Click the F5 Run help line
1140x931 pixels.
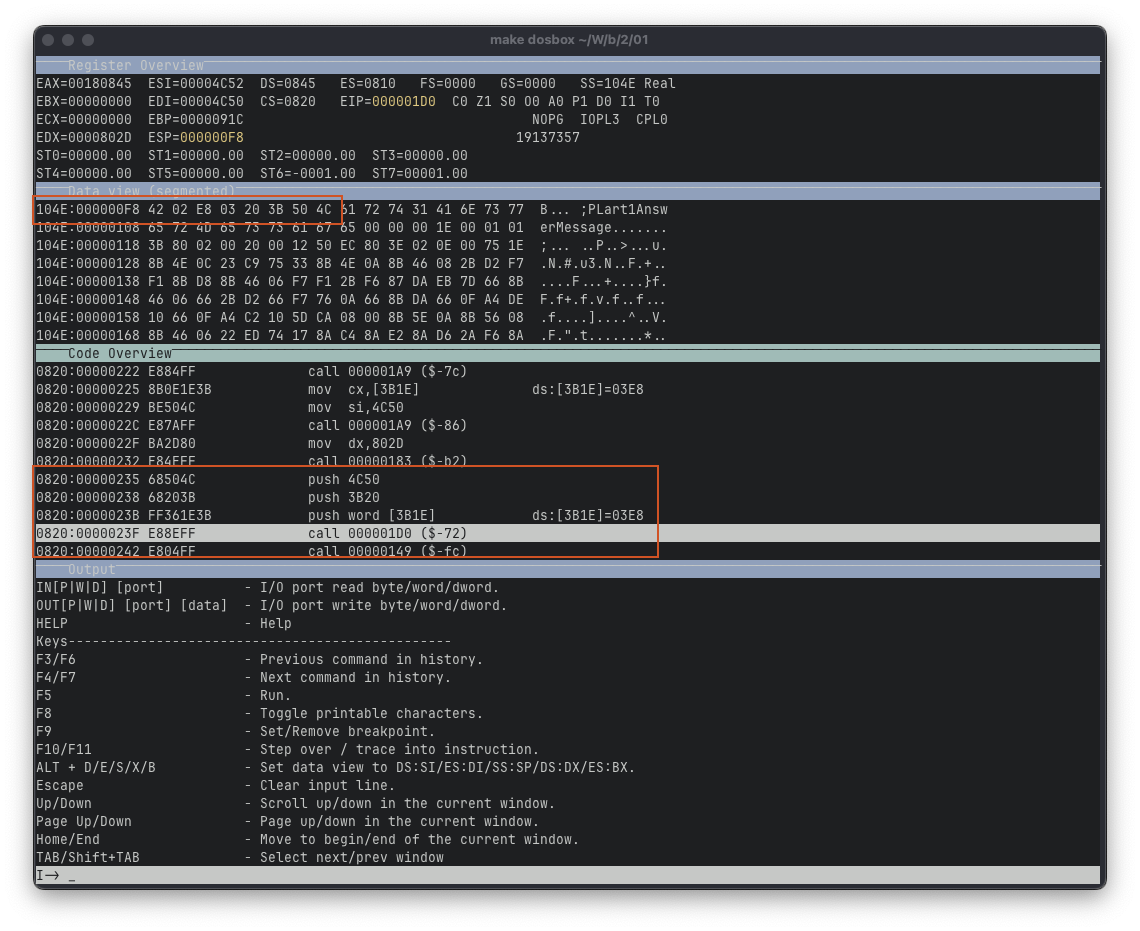pos(164,696)
